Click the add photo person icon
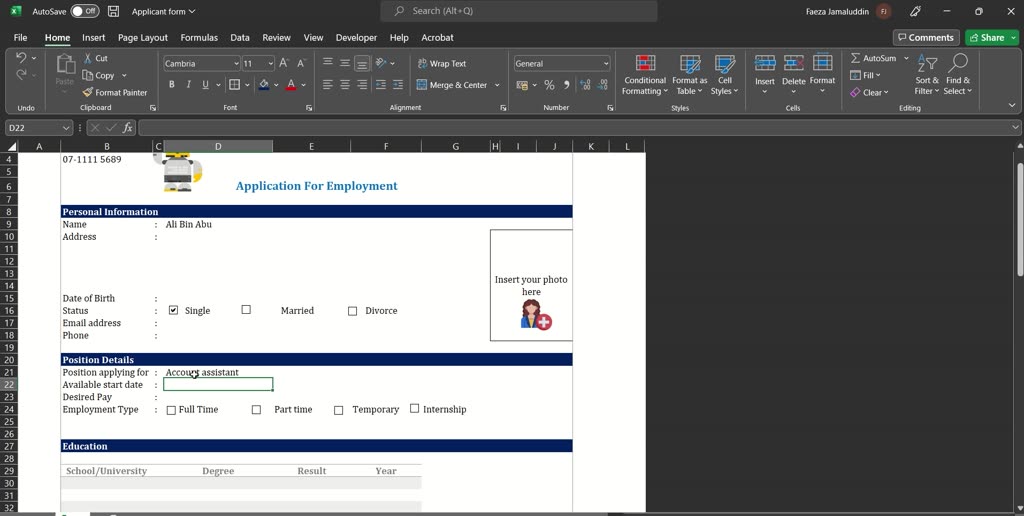This screenshot has width=1024, height=516. (x=536, y=314)
